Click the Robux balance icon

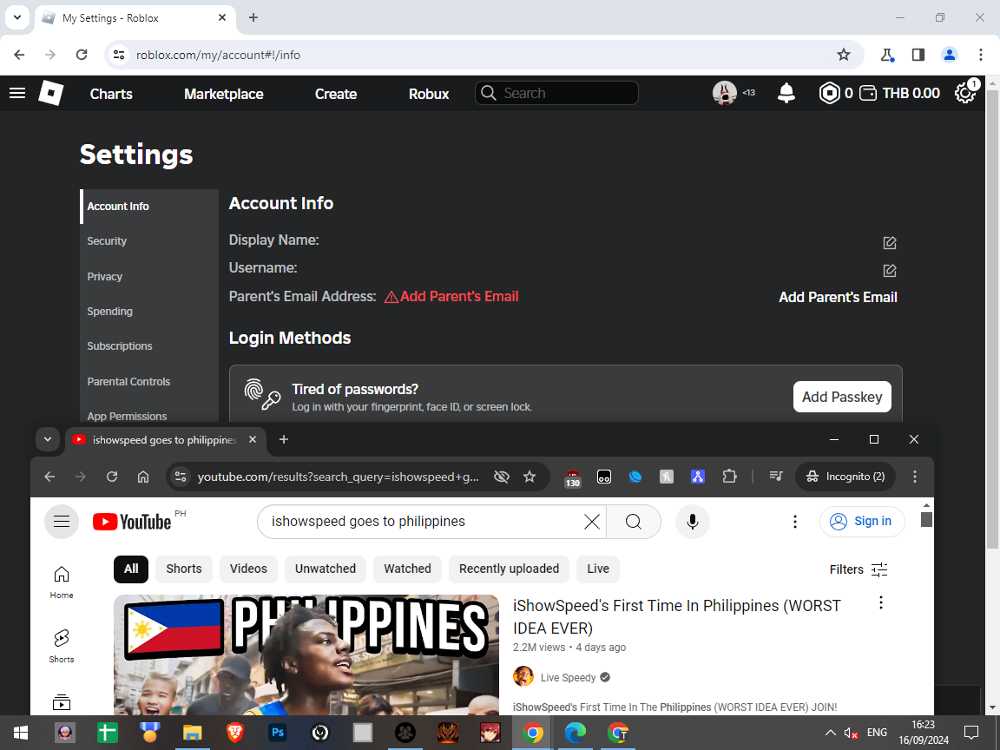pyautogui.click(x=829, y=93)
